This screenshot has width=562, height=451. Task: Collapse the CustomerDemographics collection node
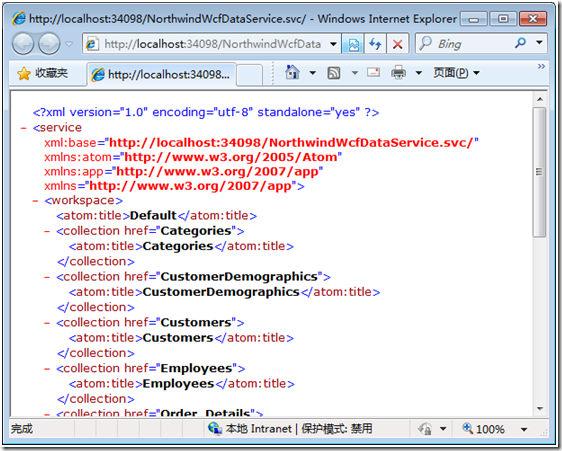47,277
